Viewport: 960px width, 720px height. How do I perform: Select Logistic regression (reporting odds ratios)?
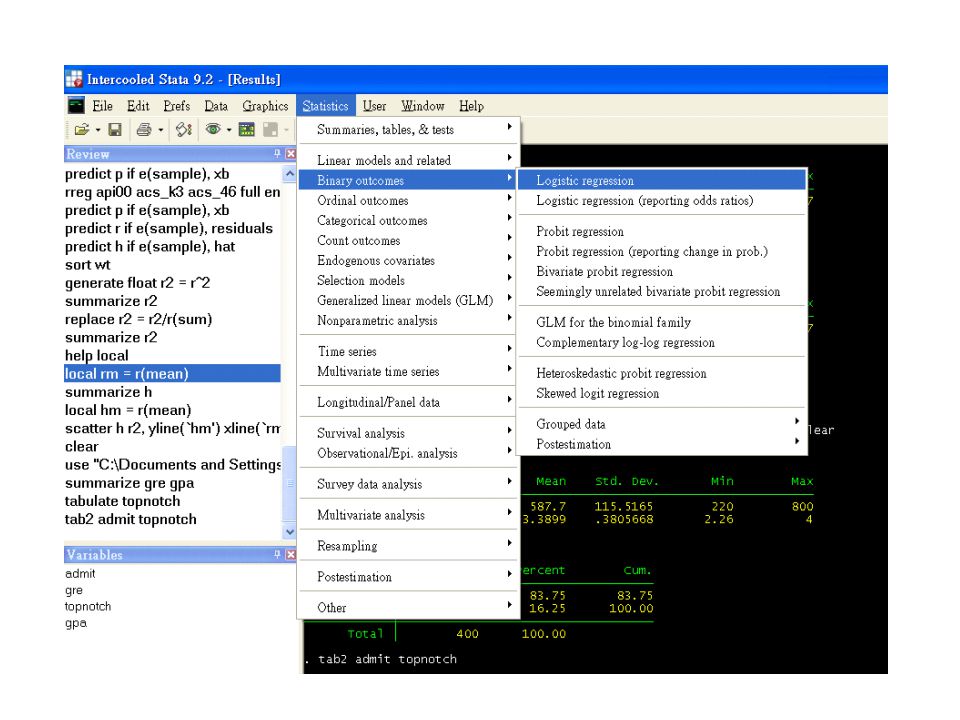click(x=662, y=200)
